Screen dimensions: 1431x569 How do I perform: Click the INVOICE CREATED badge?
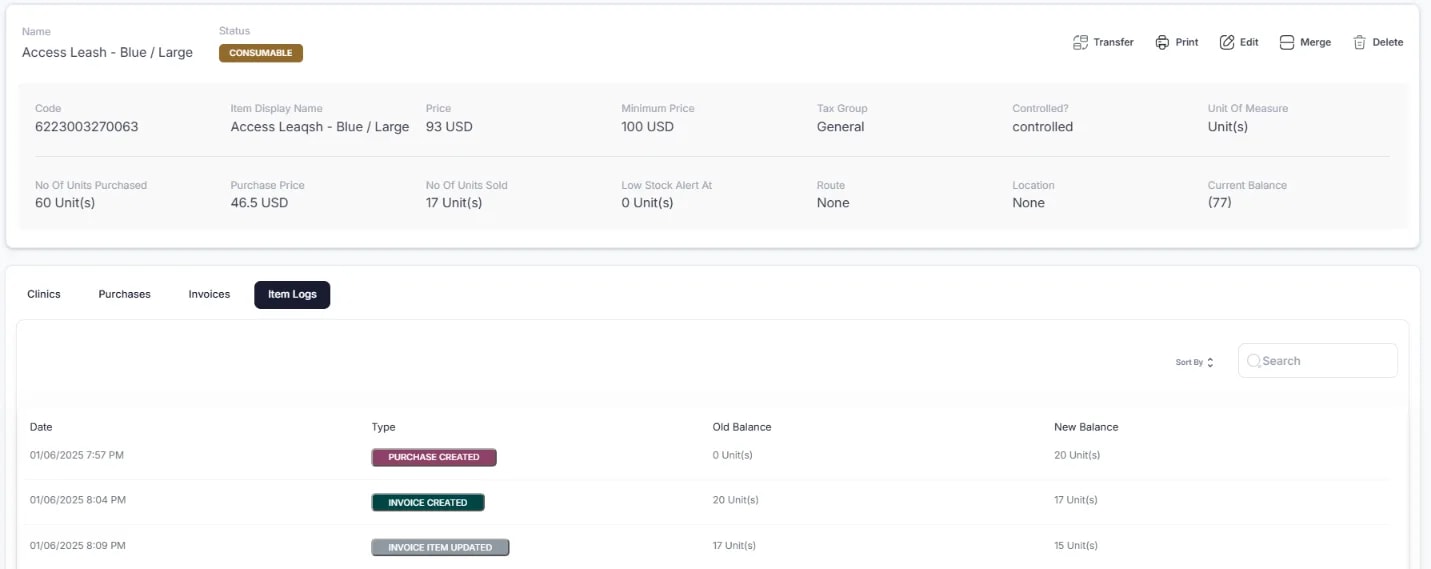tap(428, 502)
